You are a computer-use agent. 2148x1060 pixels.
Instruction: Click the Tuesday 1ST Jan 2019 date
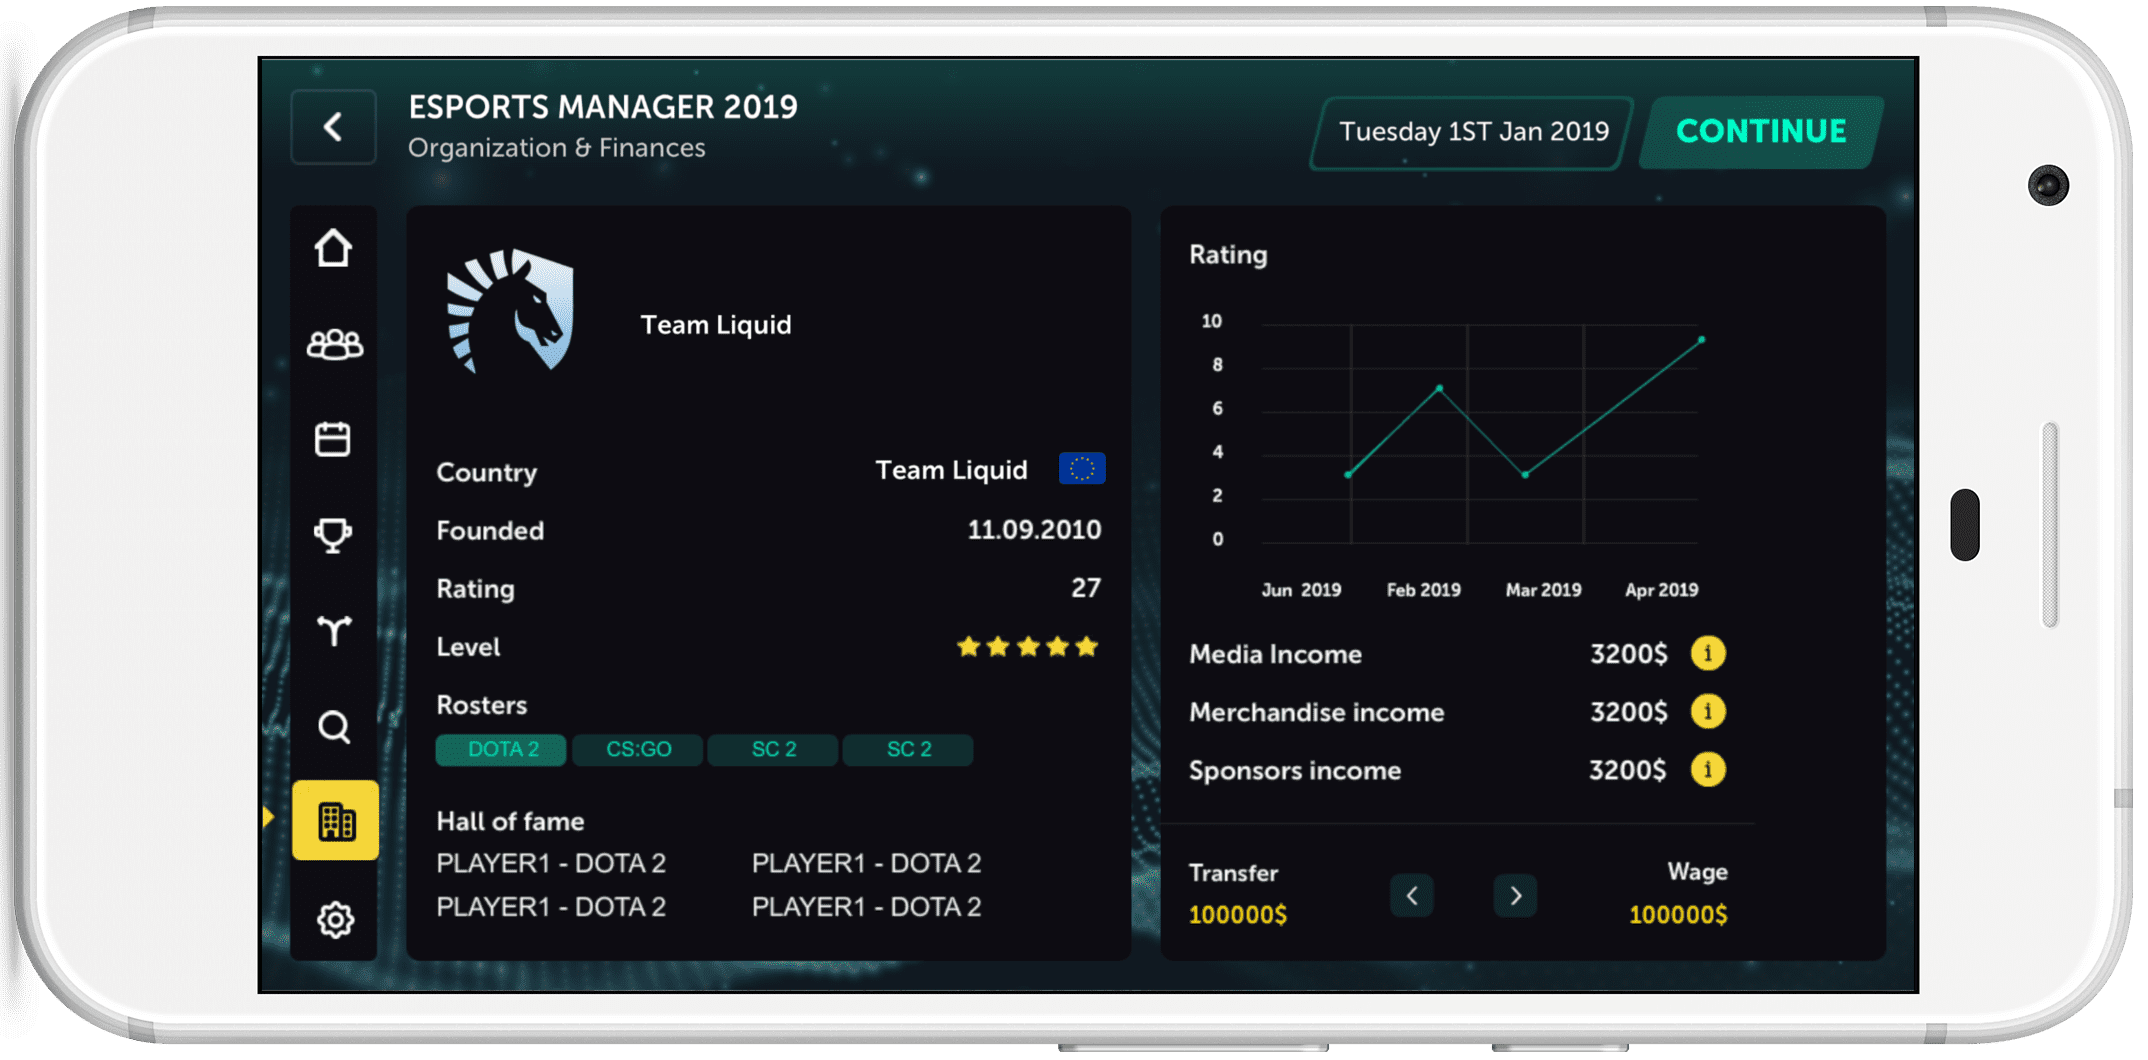tap(1473, 132)
